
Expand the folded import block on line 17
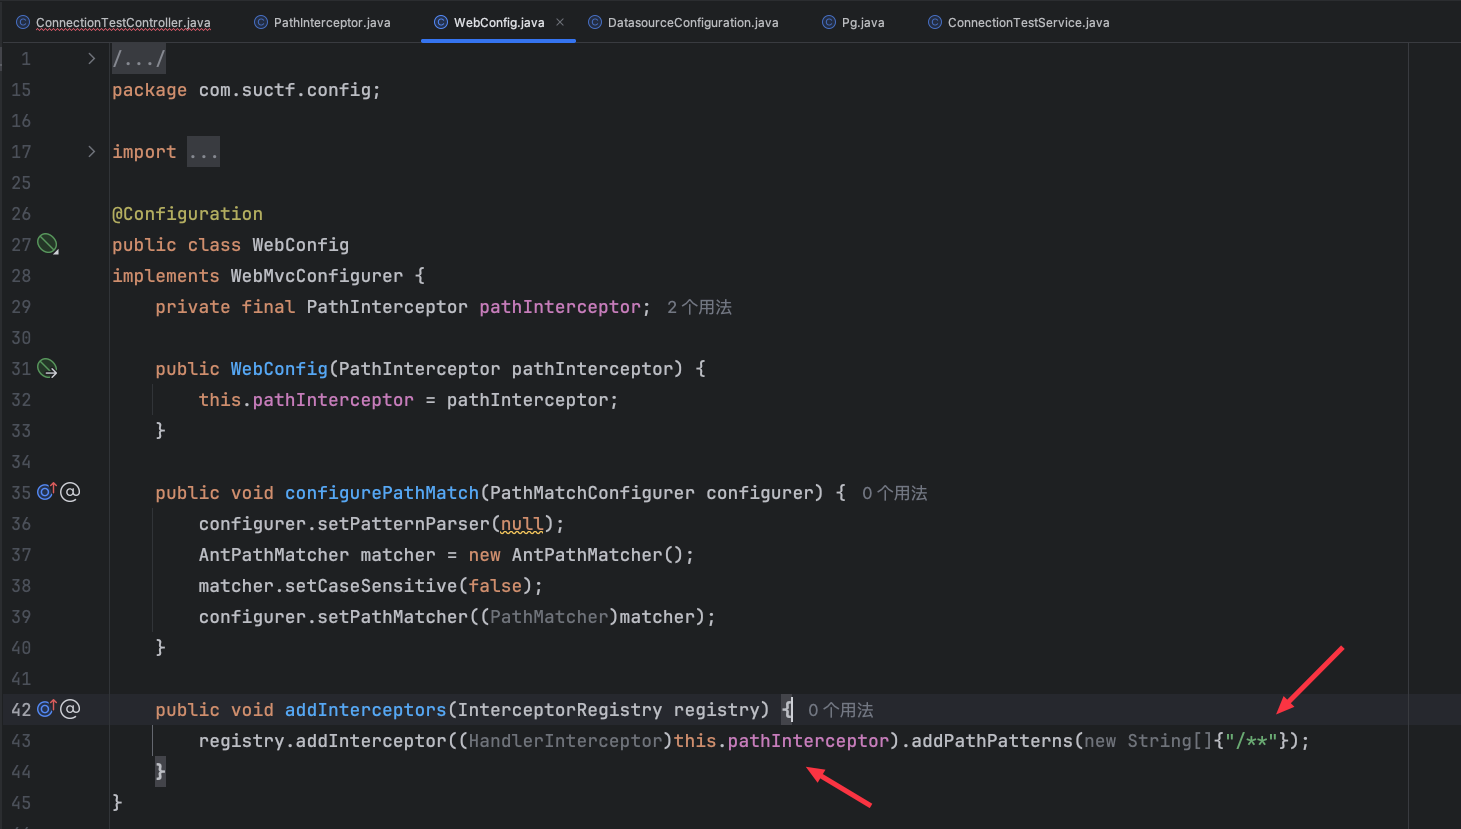pos(91,152)
